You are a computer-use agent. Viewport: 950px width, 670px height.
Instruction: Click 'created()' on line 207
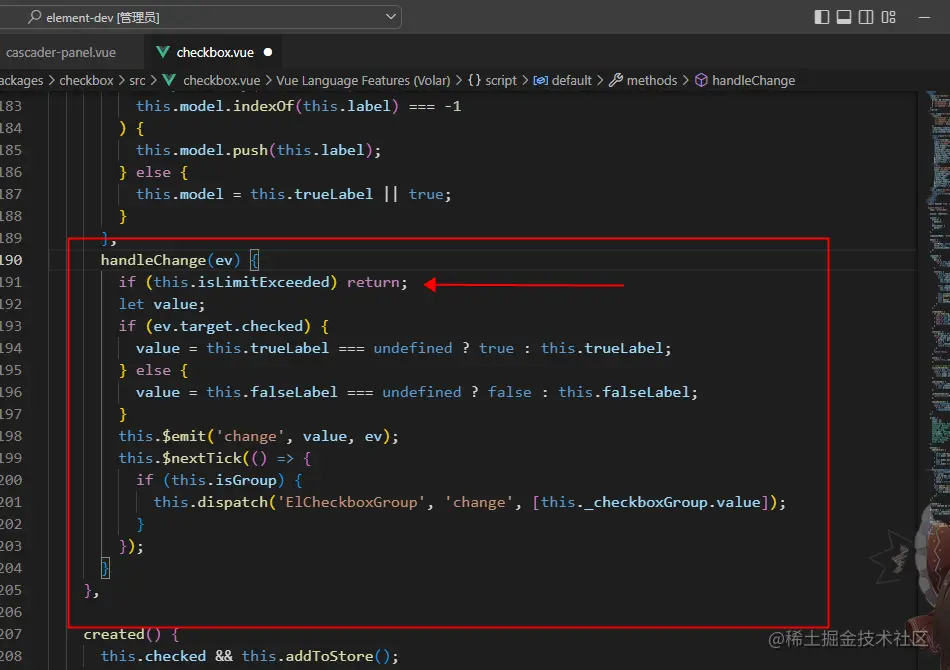122,634
